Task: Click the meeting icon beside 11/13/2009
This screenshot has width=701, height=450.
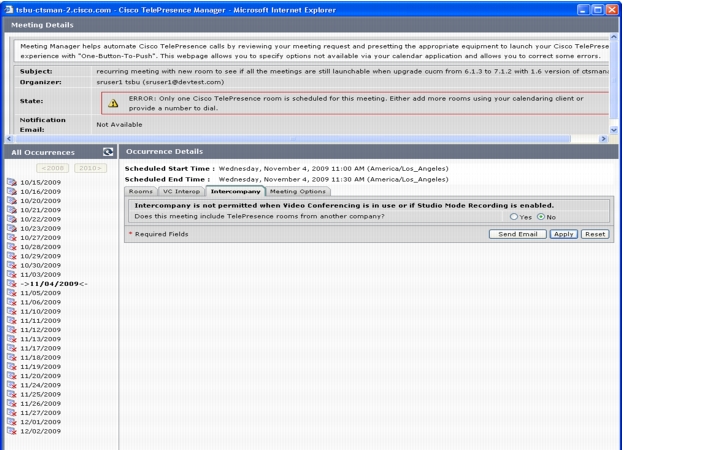Action: coord(12,339)
